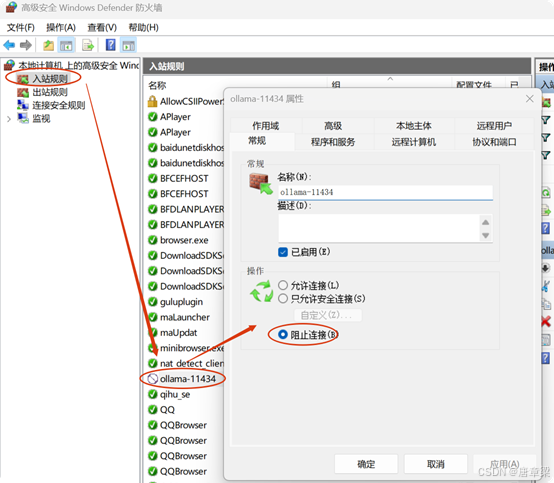Click the Up one level folder icon

[48, 45]
